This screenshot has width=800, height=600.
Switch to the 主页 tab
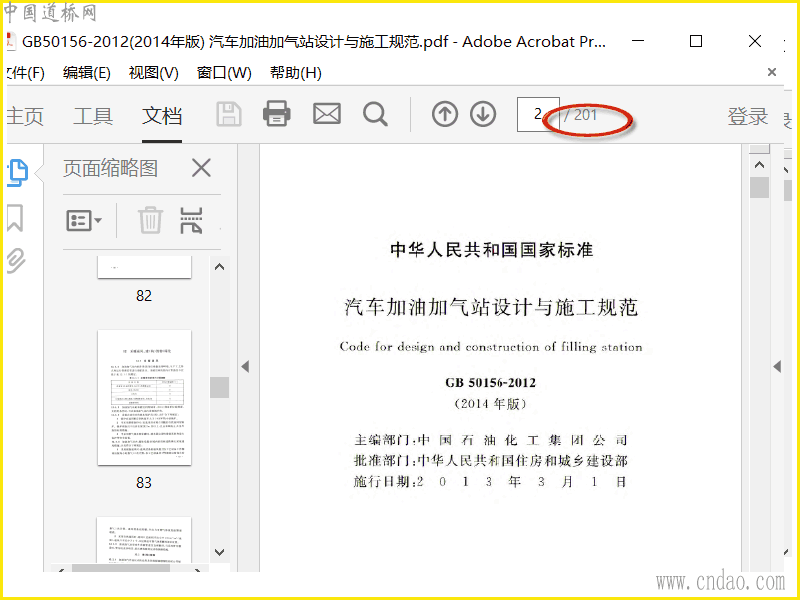(24, 116)
